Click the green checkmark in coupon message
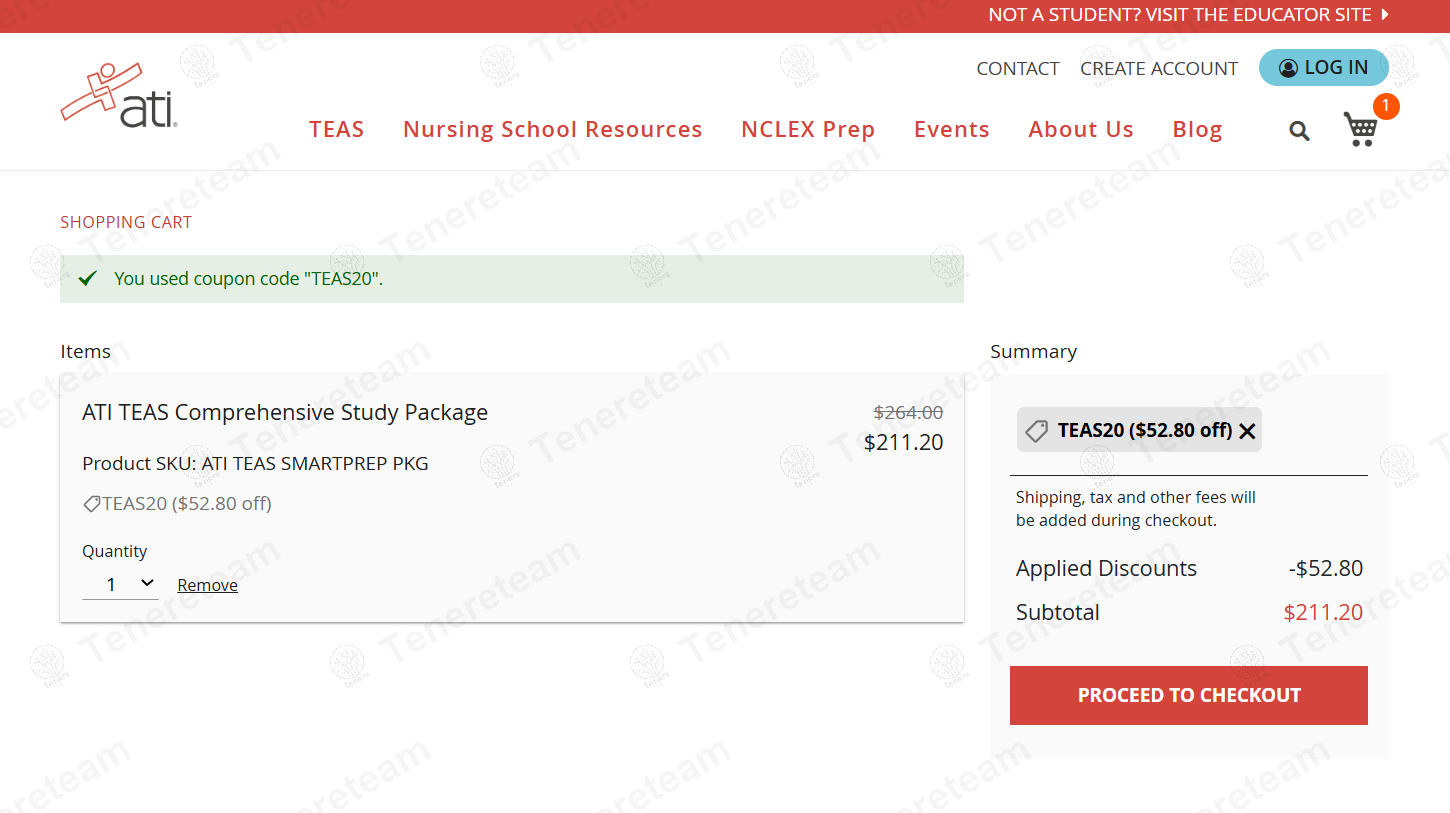This screenshot has width=1450, height=813. (x=88, y=279)
